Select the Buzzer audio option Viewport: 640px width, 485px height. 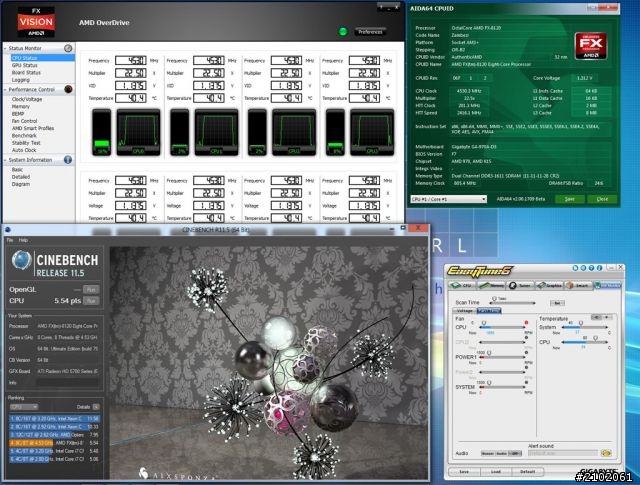[x=487, y=453]
